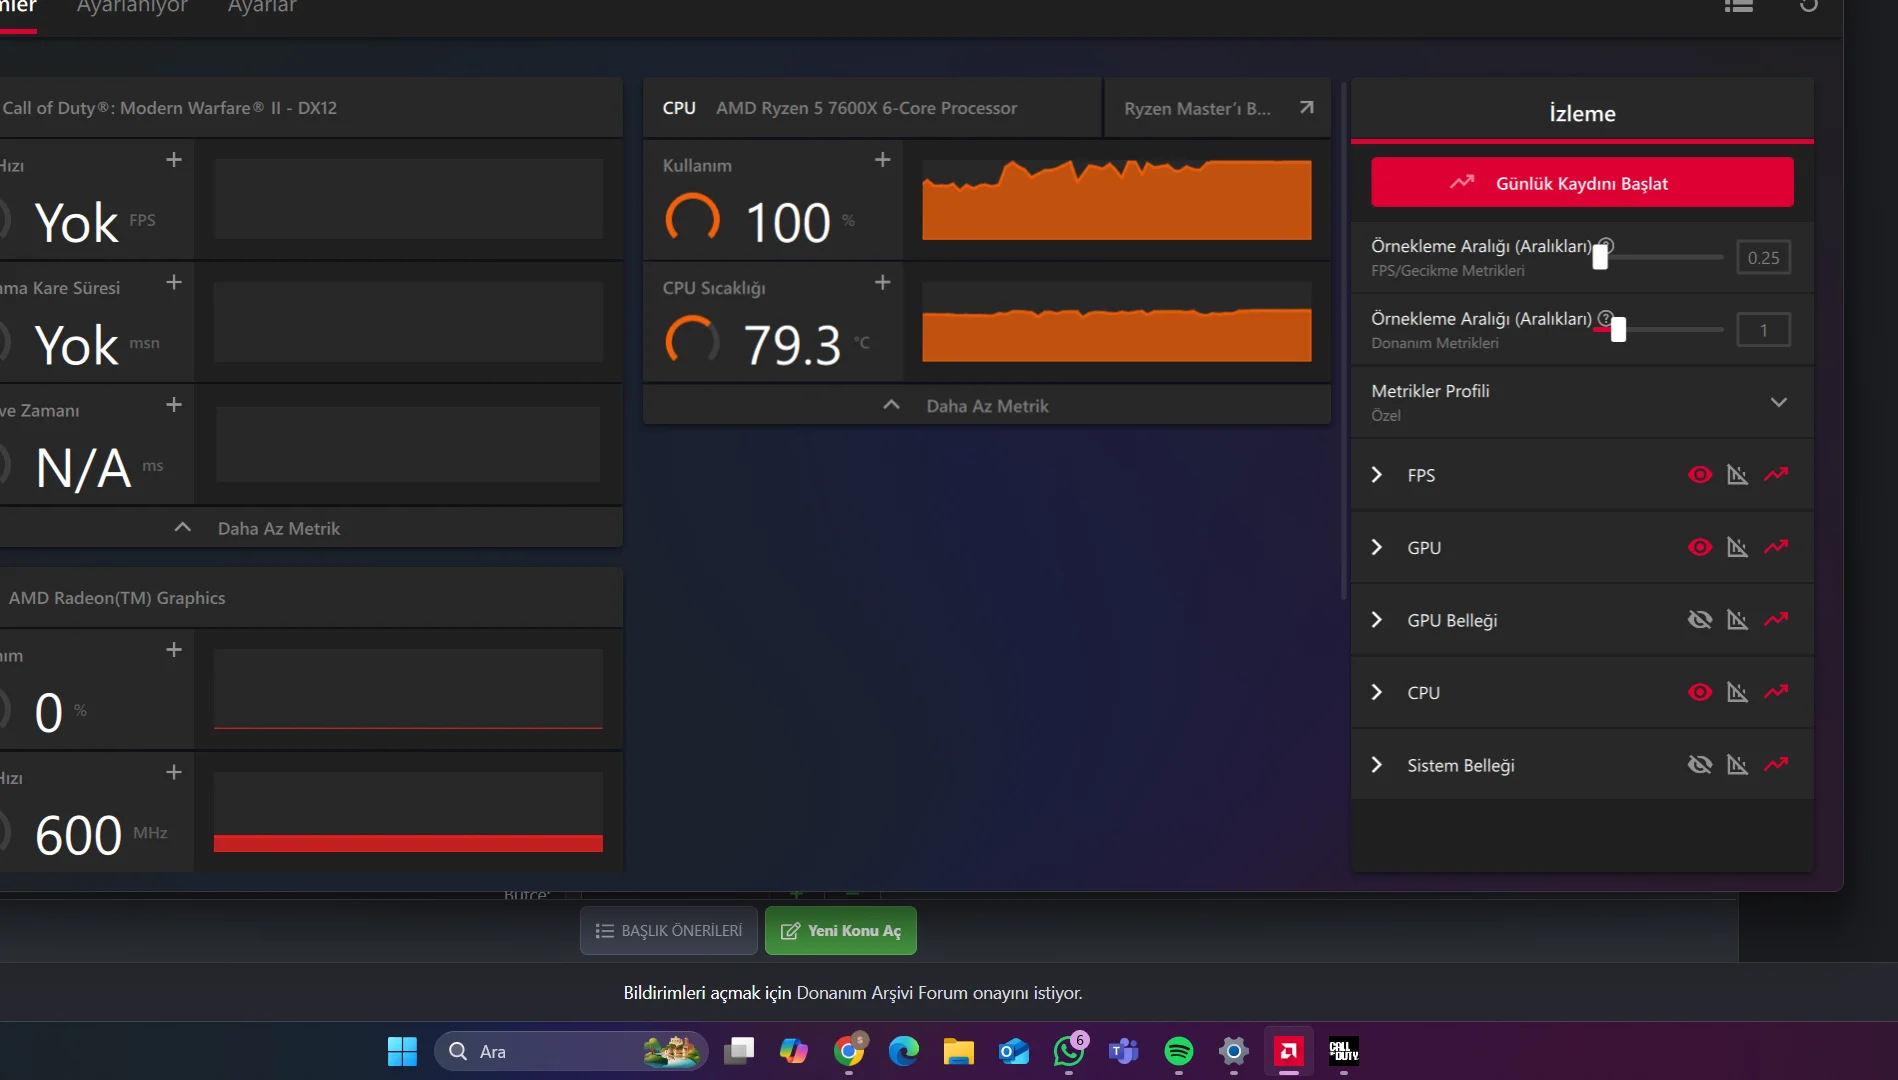
Task: Toggle GPU Belleği logging trend icon
Action: pyautogui.click(x=1776, y=619)
